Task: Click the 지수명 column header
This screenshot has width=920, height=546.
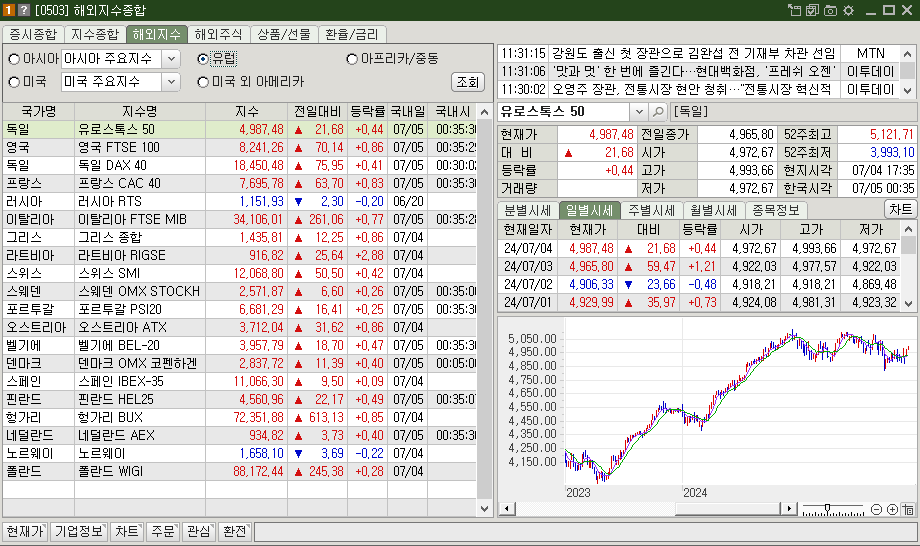Action: click(x=140, y=111)
